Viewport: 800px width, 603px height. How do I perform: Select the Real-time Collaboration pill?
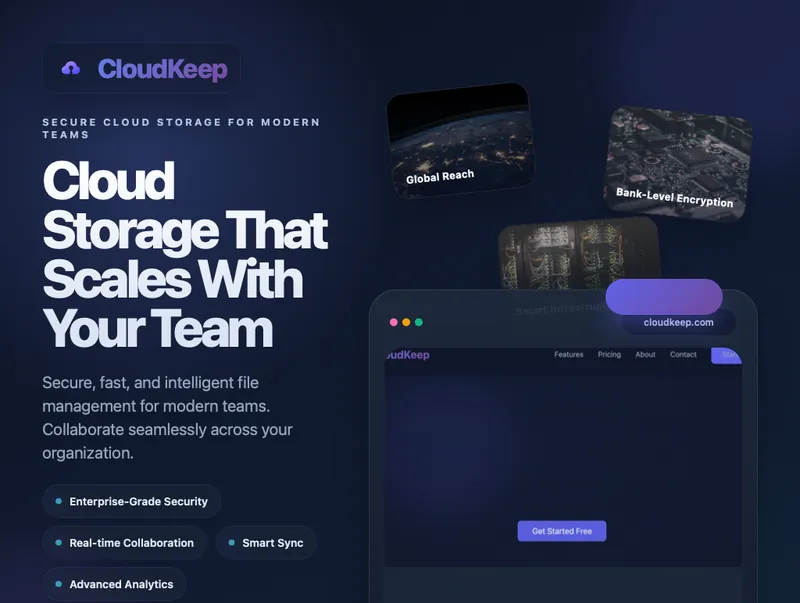[x=125, y=543]
